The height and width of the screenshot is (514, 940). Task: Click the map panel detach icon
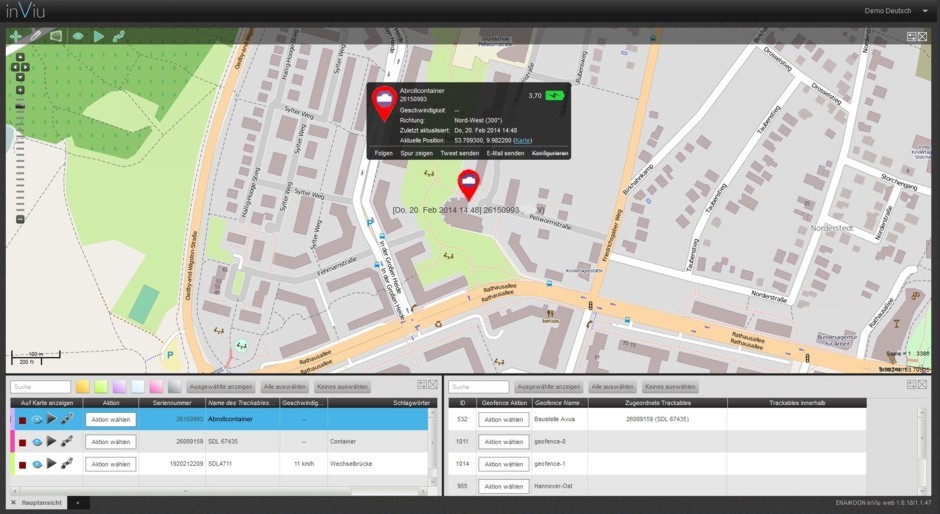912,37
